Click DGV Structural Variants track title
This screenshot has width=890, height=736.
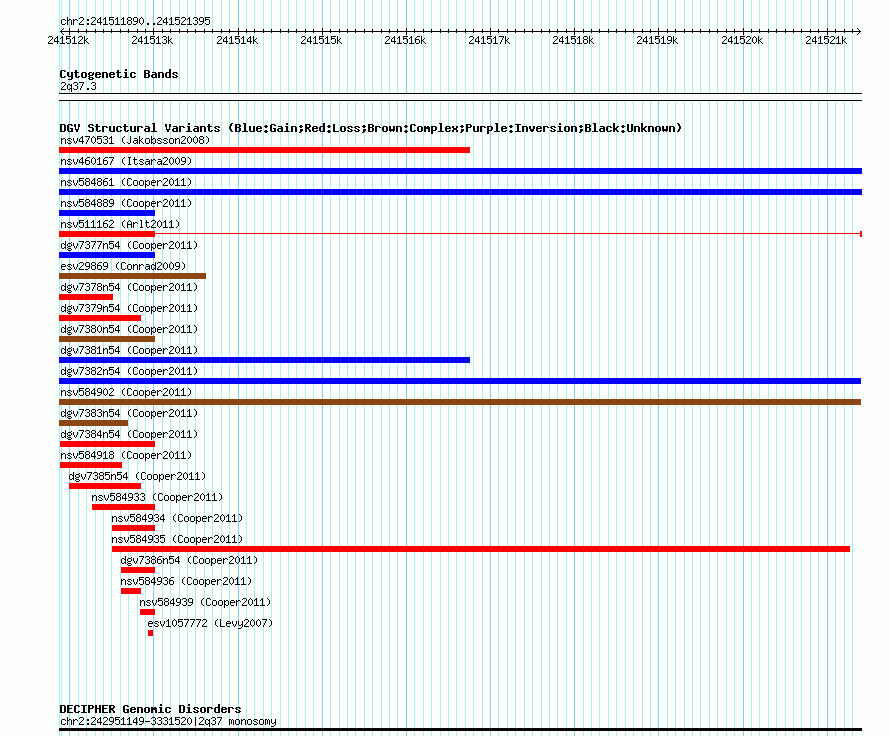click(371, 128)
